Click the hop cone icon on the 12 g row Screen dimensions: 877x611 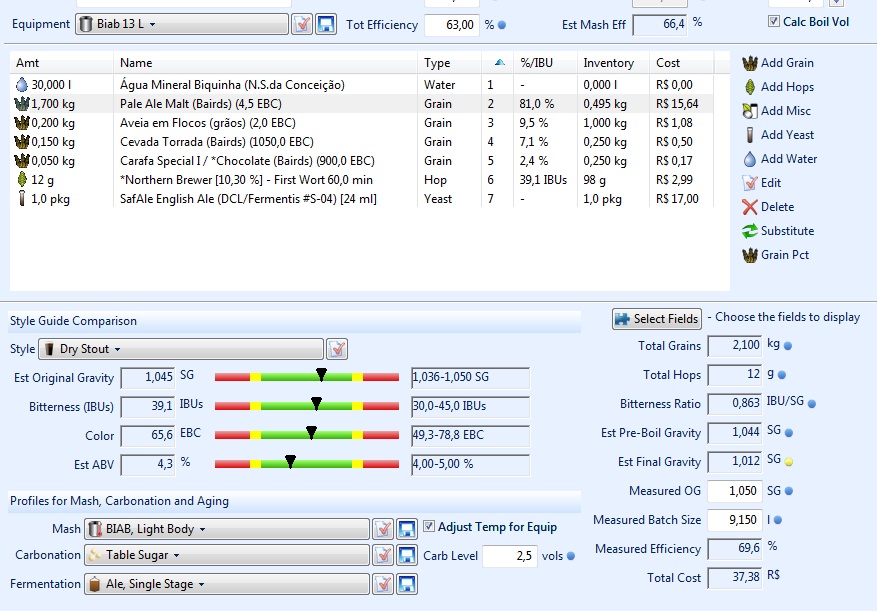click(22, 180)
